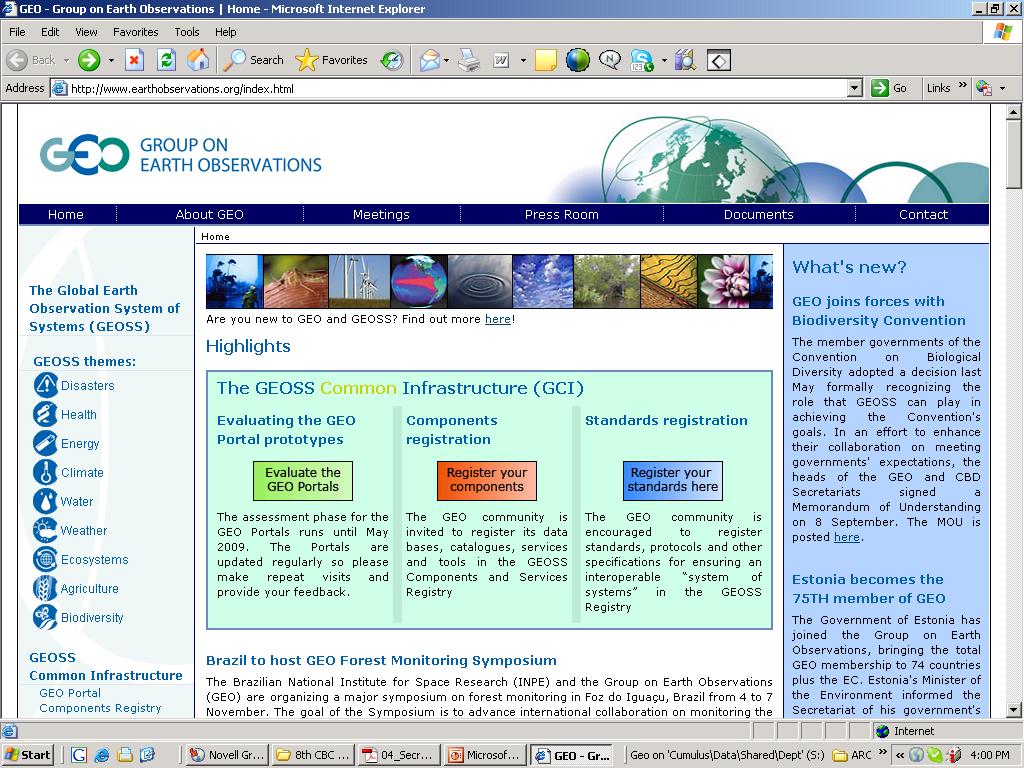Print the page with the printer icon
Viewport: 1024px width, 768px height.
[469, 60]
